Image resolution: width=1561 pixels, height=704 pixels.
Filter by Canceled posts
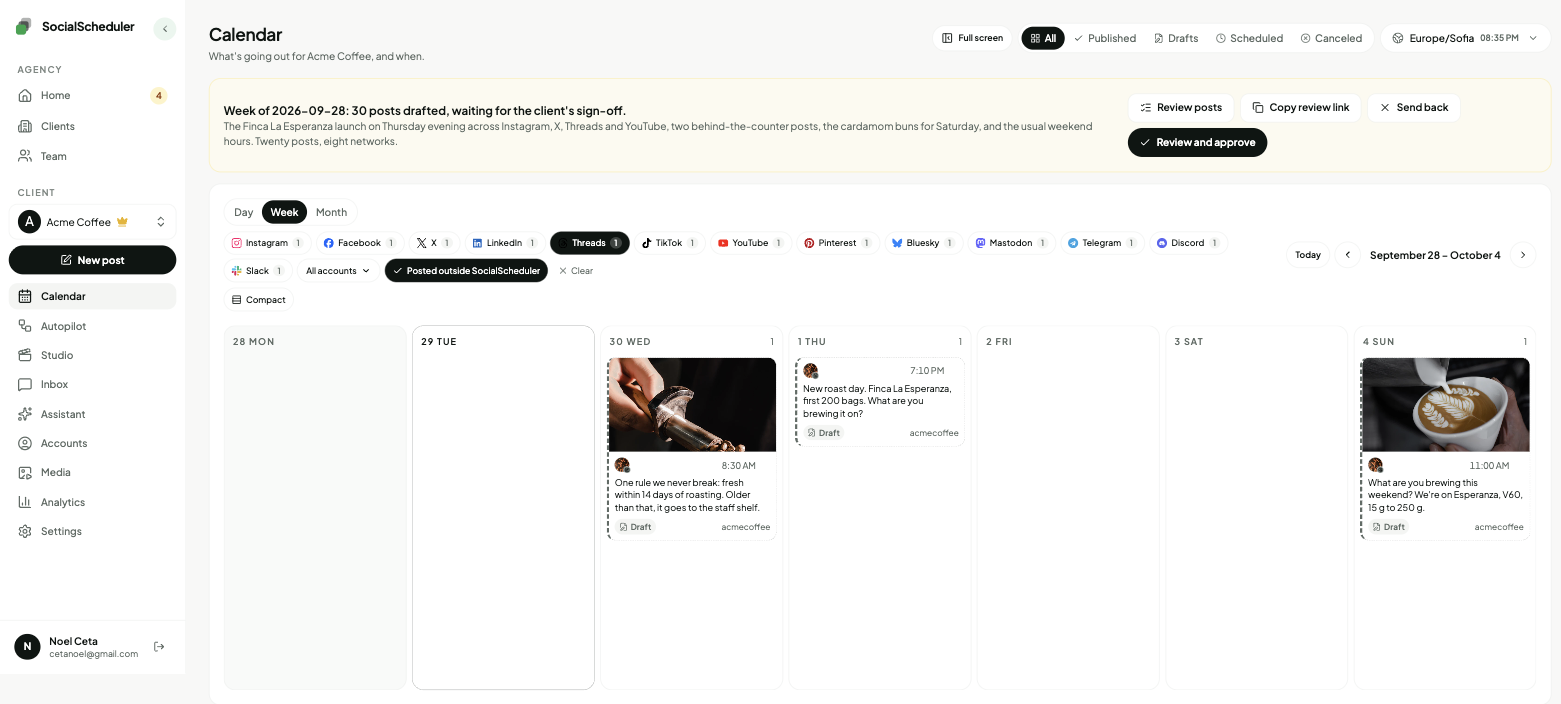1331,38
